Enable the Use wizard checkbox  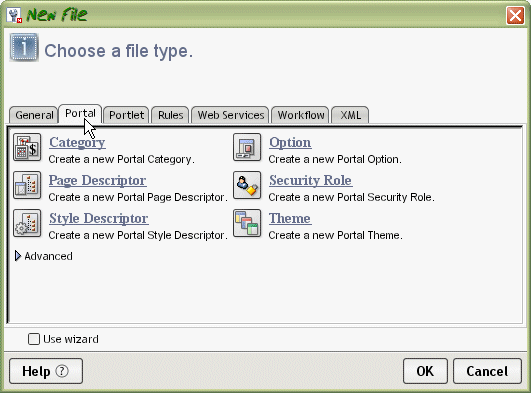tap(34, 339)
